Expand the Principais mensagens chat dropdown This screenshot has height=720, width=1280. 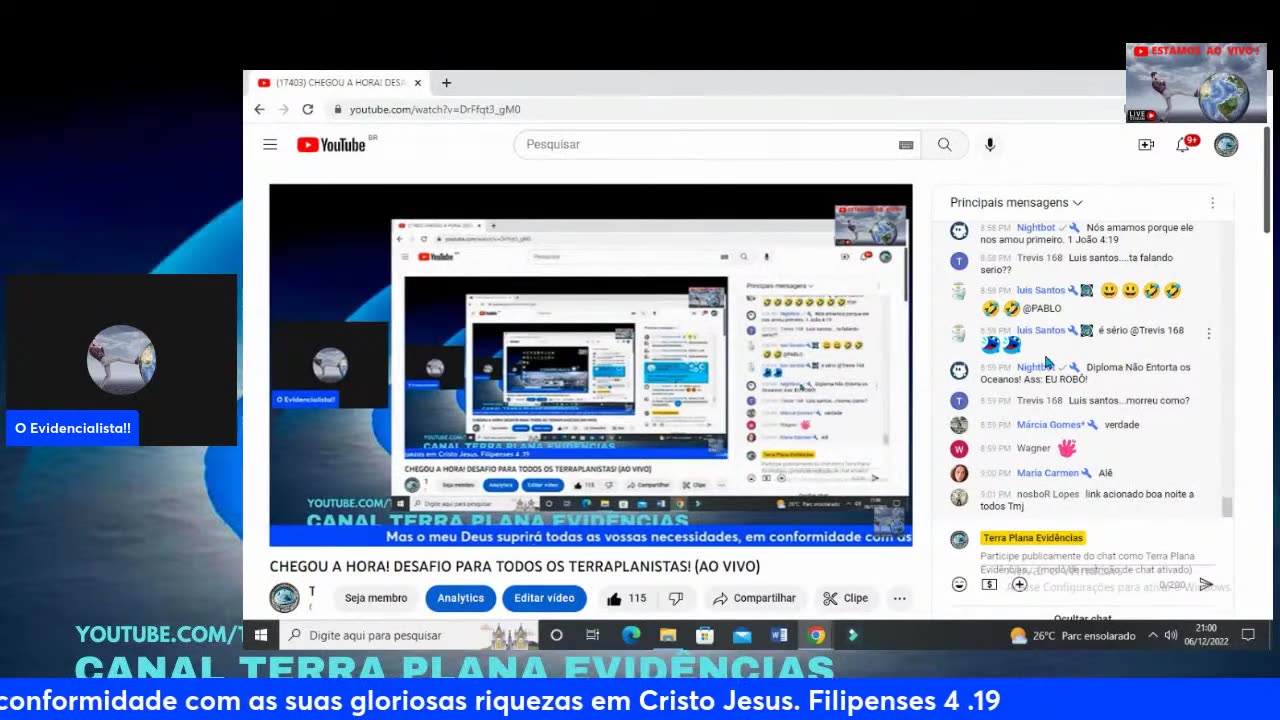pos(1016,202)
